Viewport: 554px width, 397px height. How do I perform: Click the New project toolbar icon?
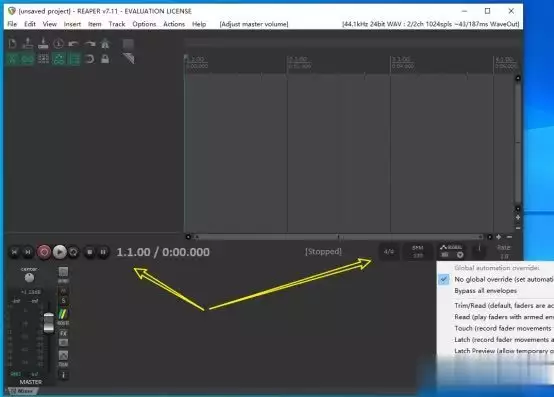tap(12, 43)
